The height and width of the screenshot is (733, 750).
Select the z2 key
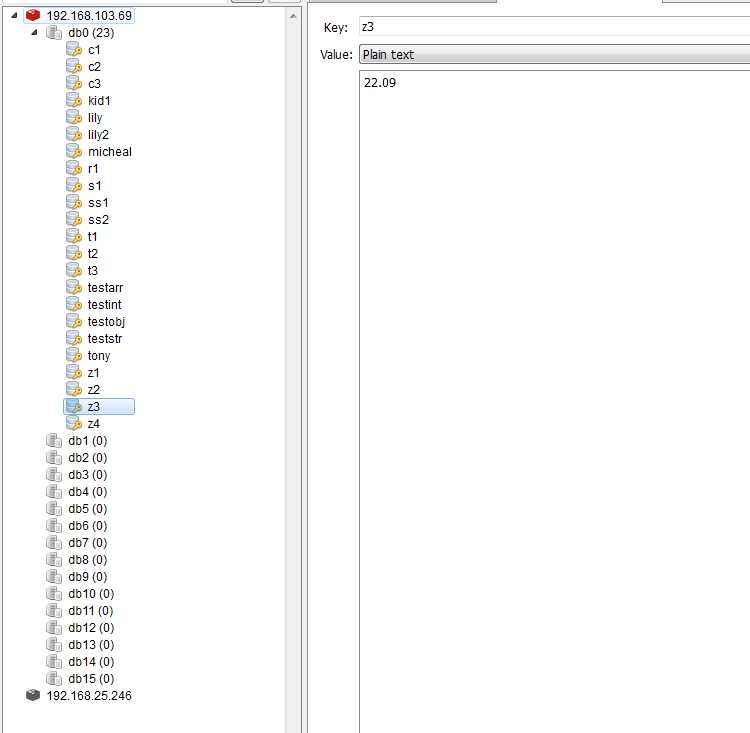[x=93, y=389]
